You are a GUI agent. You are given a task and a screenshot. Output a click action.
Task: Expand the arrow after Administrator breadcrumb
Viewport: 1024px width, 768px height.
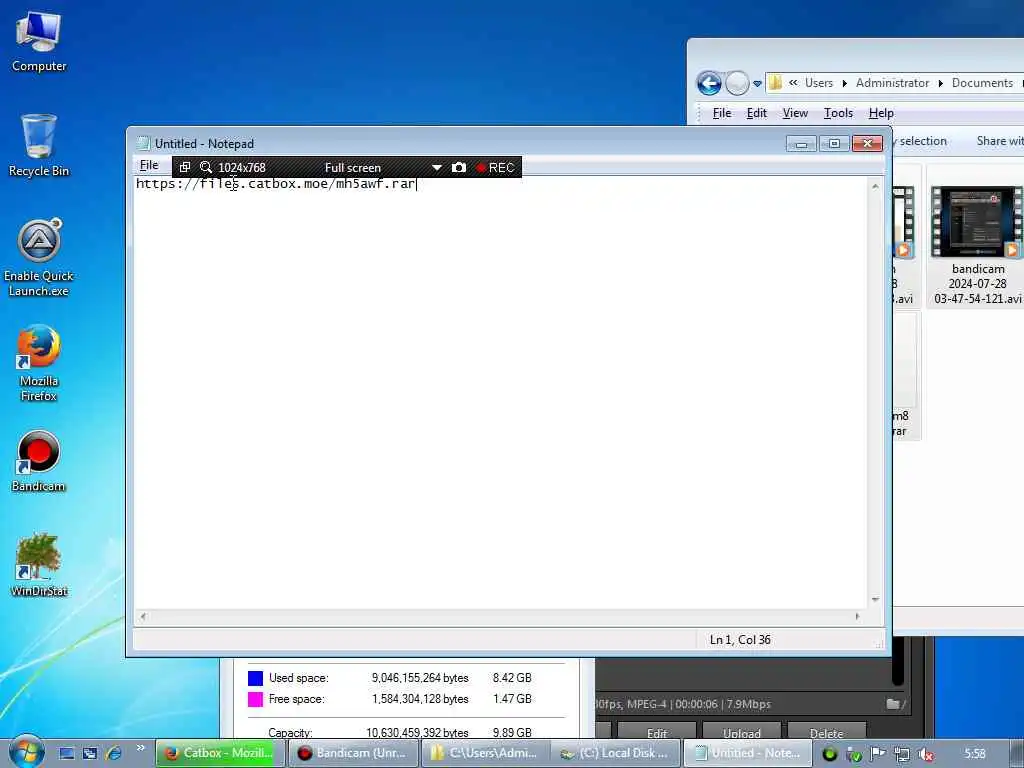pyautogui.click(x=940, y=84)
